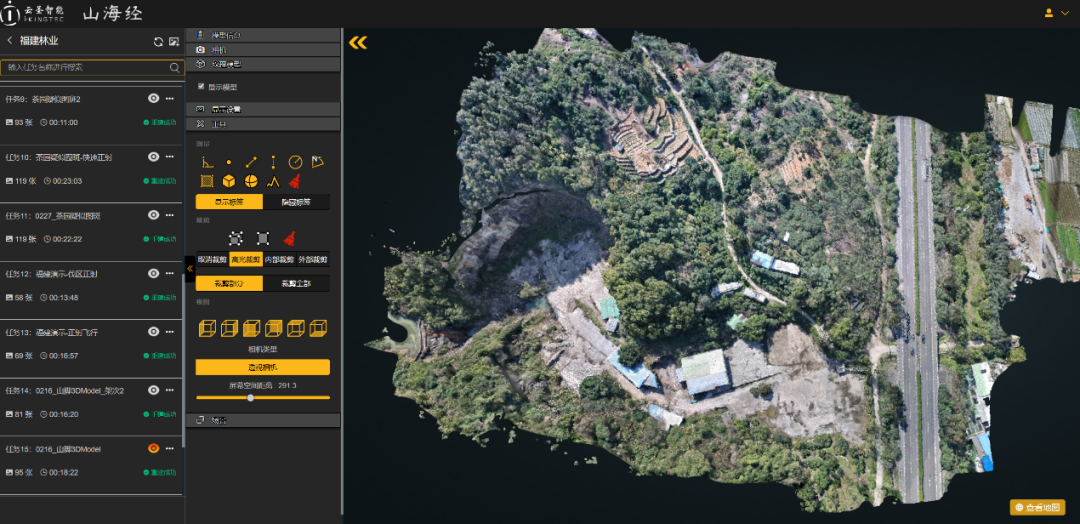1080x524 pixels.
Task: Select the 内部裁剪 clipping tab
Action: (x=279, y=260)
